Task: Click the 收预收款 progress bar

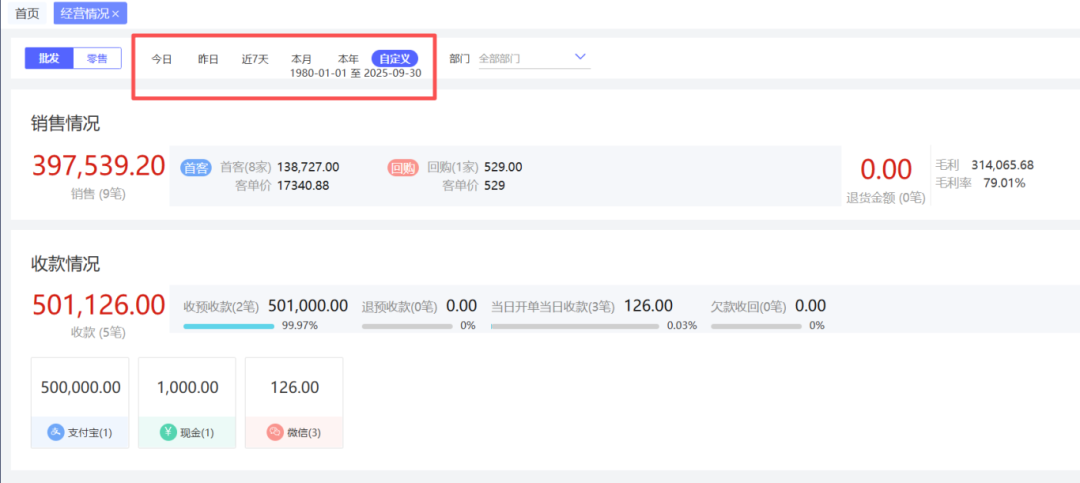Action: pos(229,326)
